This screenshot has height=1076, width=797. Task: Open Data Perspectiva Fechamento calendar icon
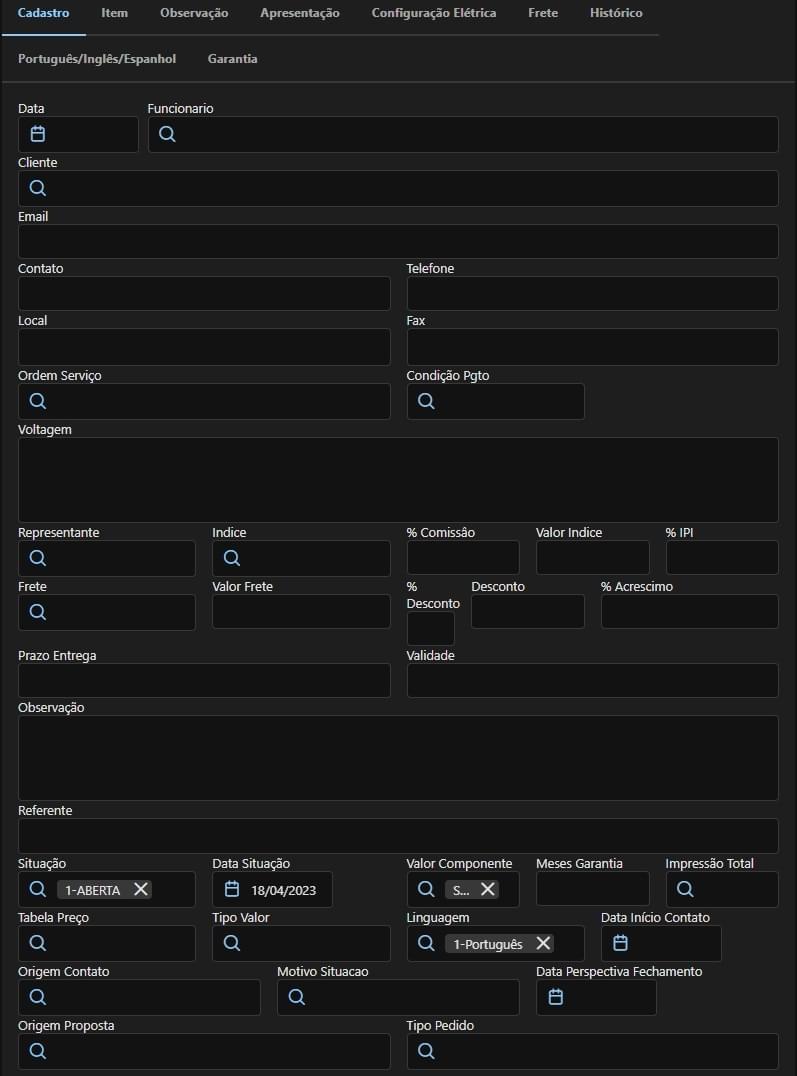[x=556, y=997]
